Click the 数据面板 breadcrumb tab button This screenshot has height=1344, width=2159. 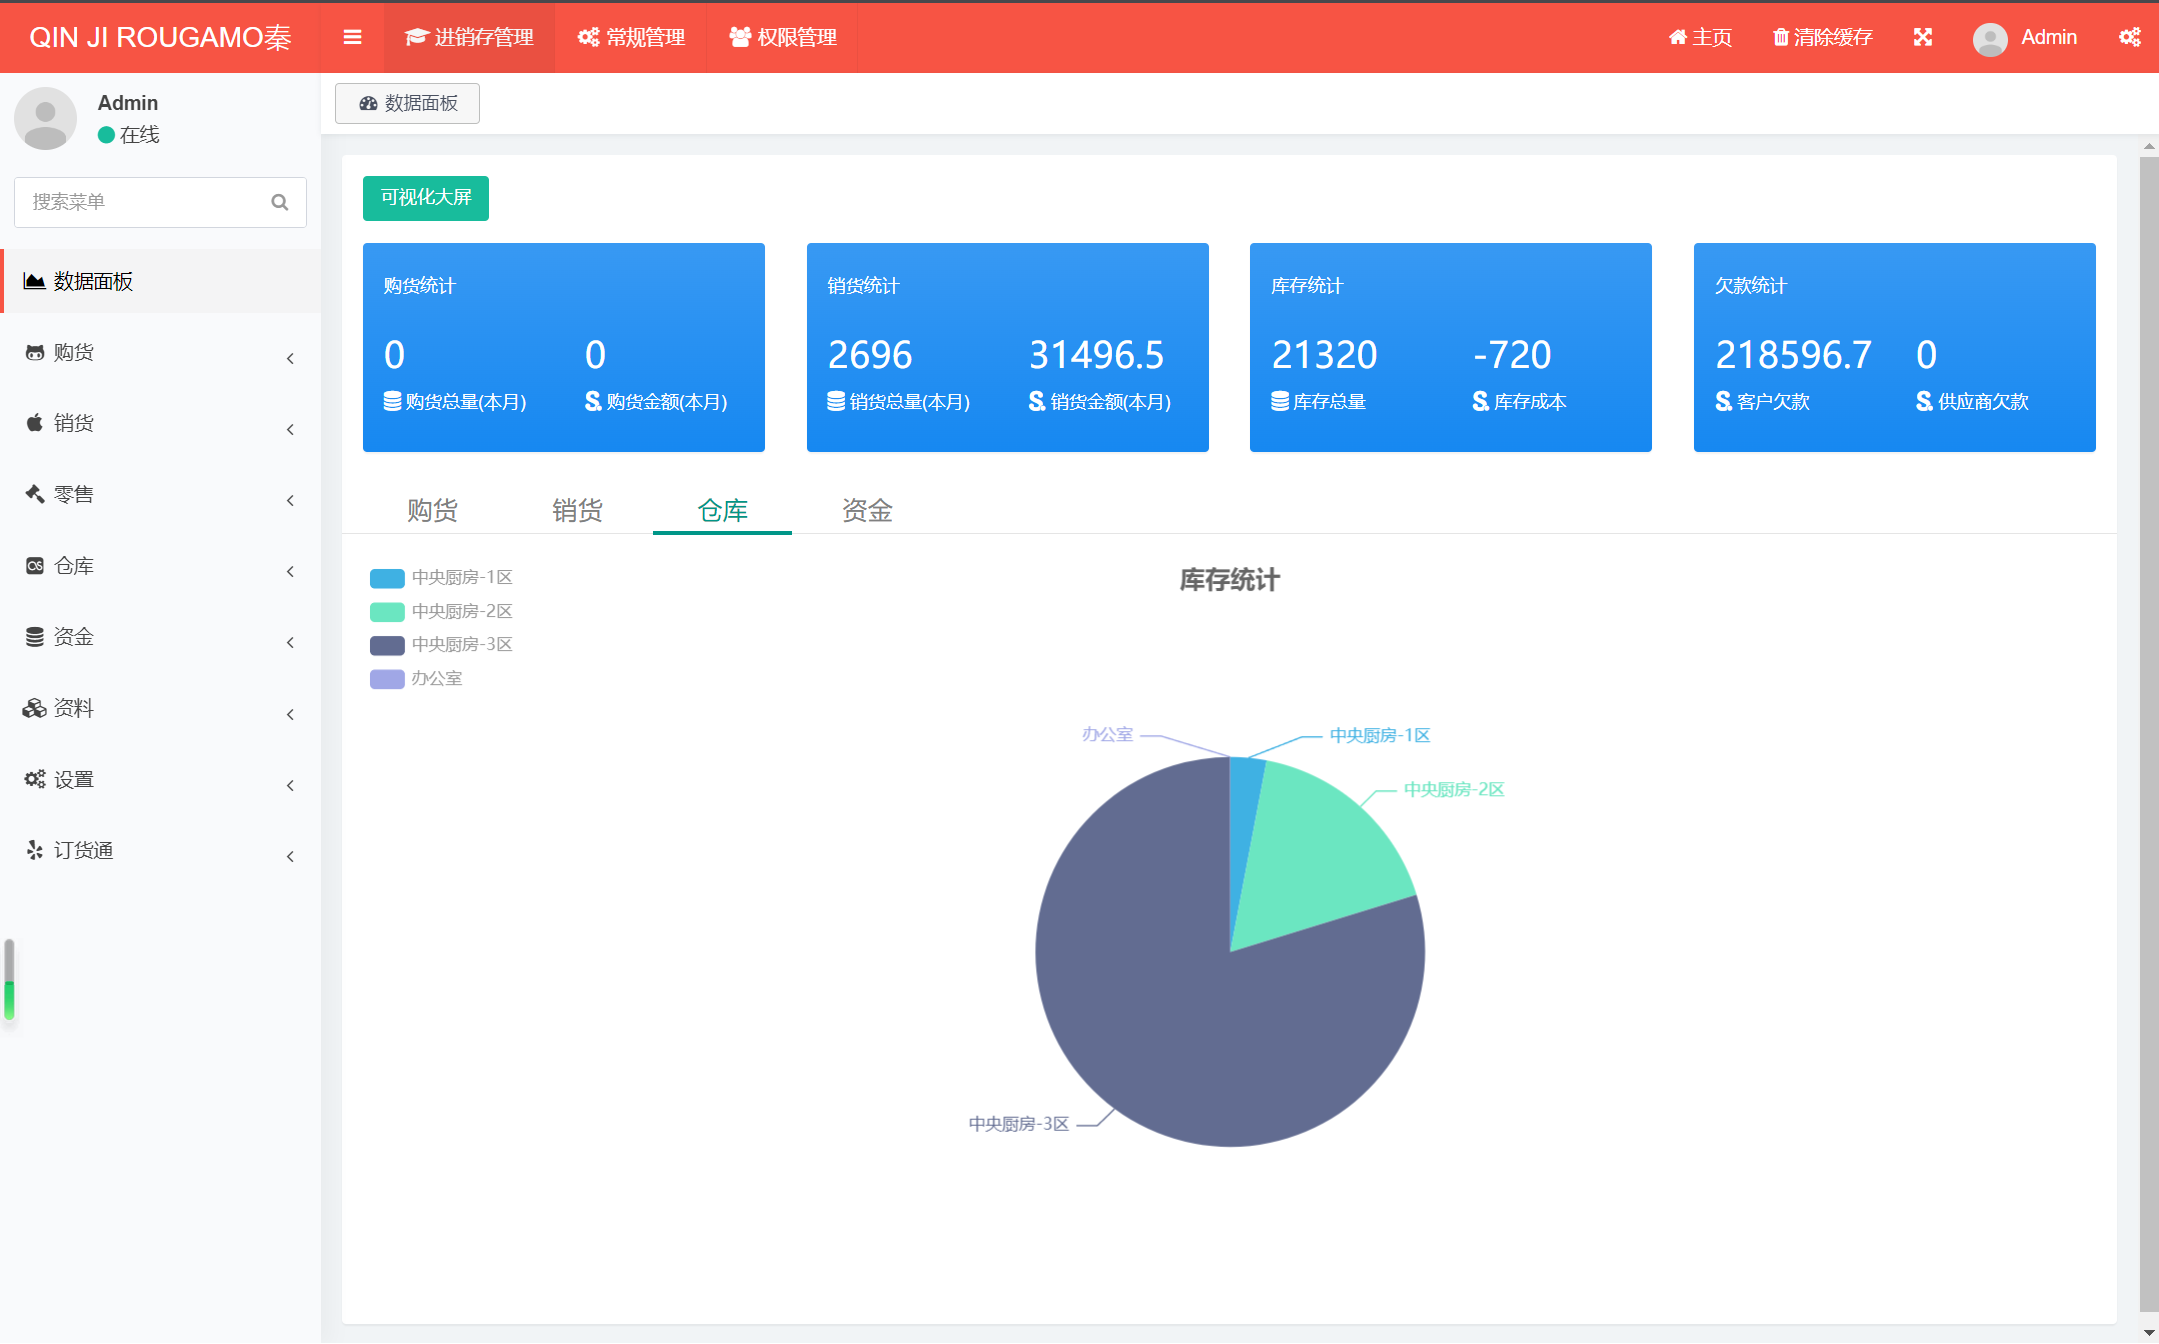408,104
